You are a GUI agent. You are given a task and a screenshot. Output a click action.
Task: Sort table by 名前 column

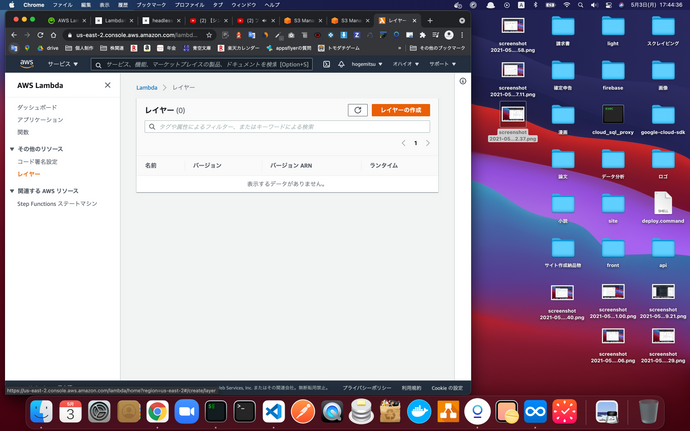pos(151,166)
